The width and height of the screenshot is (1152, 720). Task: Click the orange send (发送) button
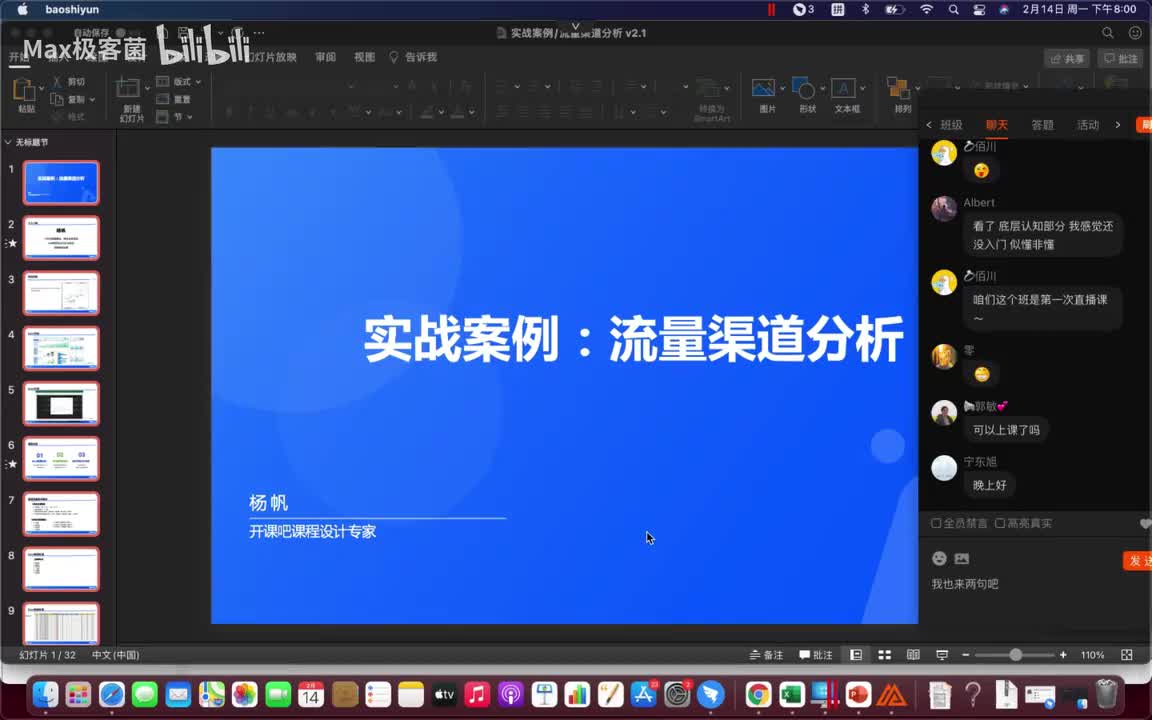1137,561
